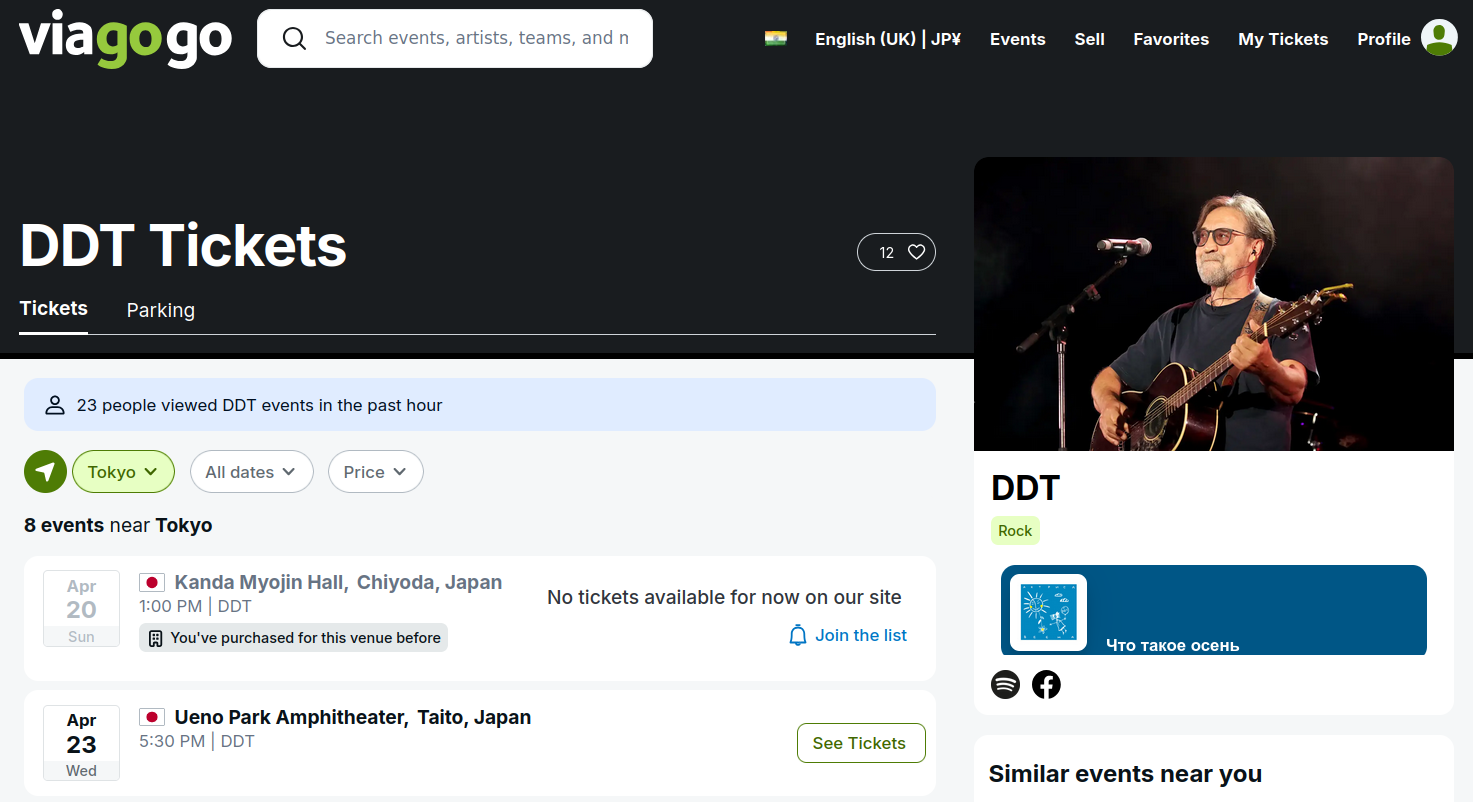Expand the Tokyo location dropdown

[x=123, y=472]
